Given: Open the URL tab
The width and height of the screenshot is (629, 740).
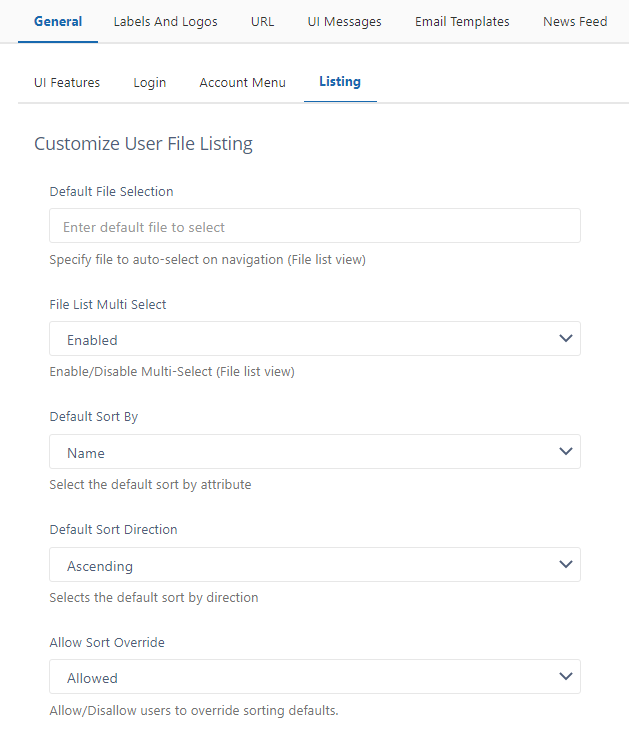Looking at the screenshot, I should coord(262,21).
